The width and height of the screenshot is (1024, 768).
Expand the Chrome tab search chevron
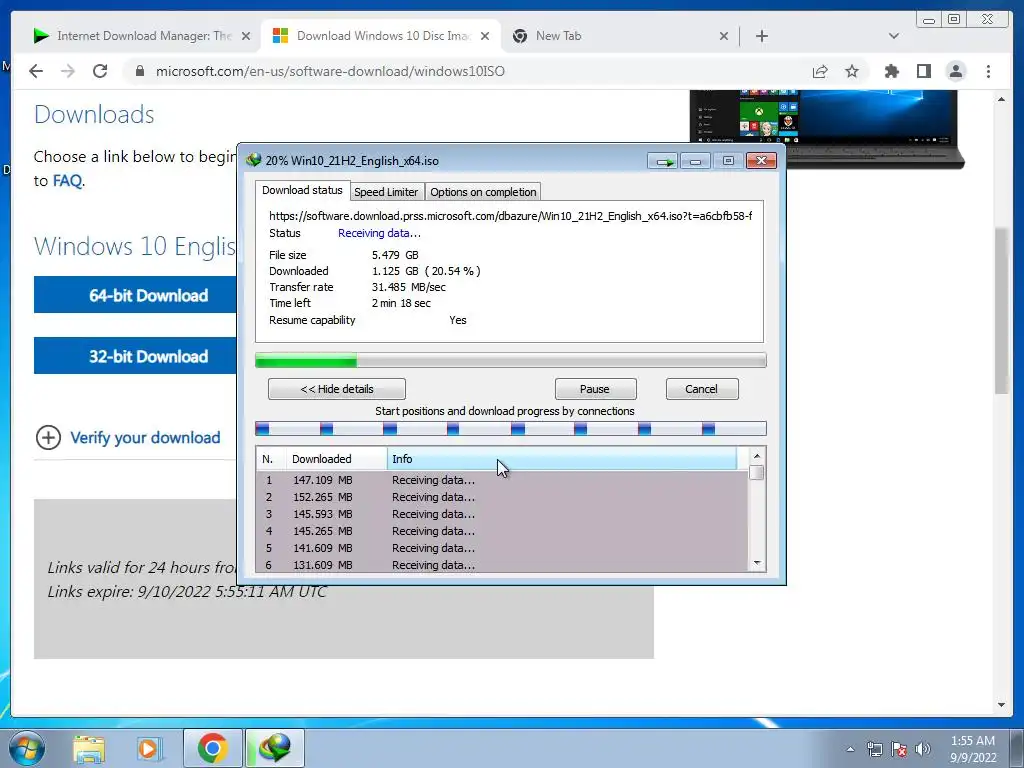(x=894, y=36)
